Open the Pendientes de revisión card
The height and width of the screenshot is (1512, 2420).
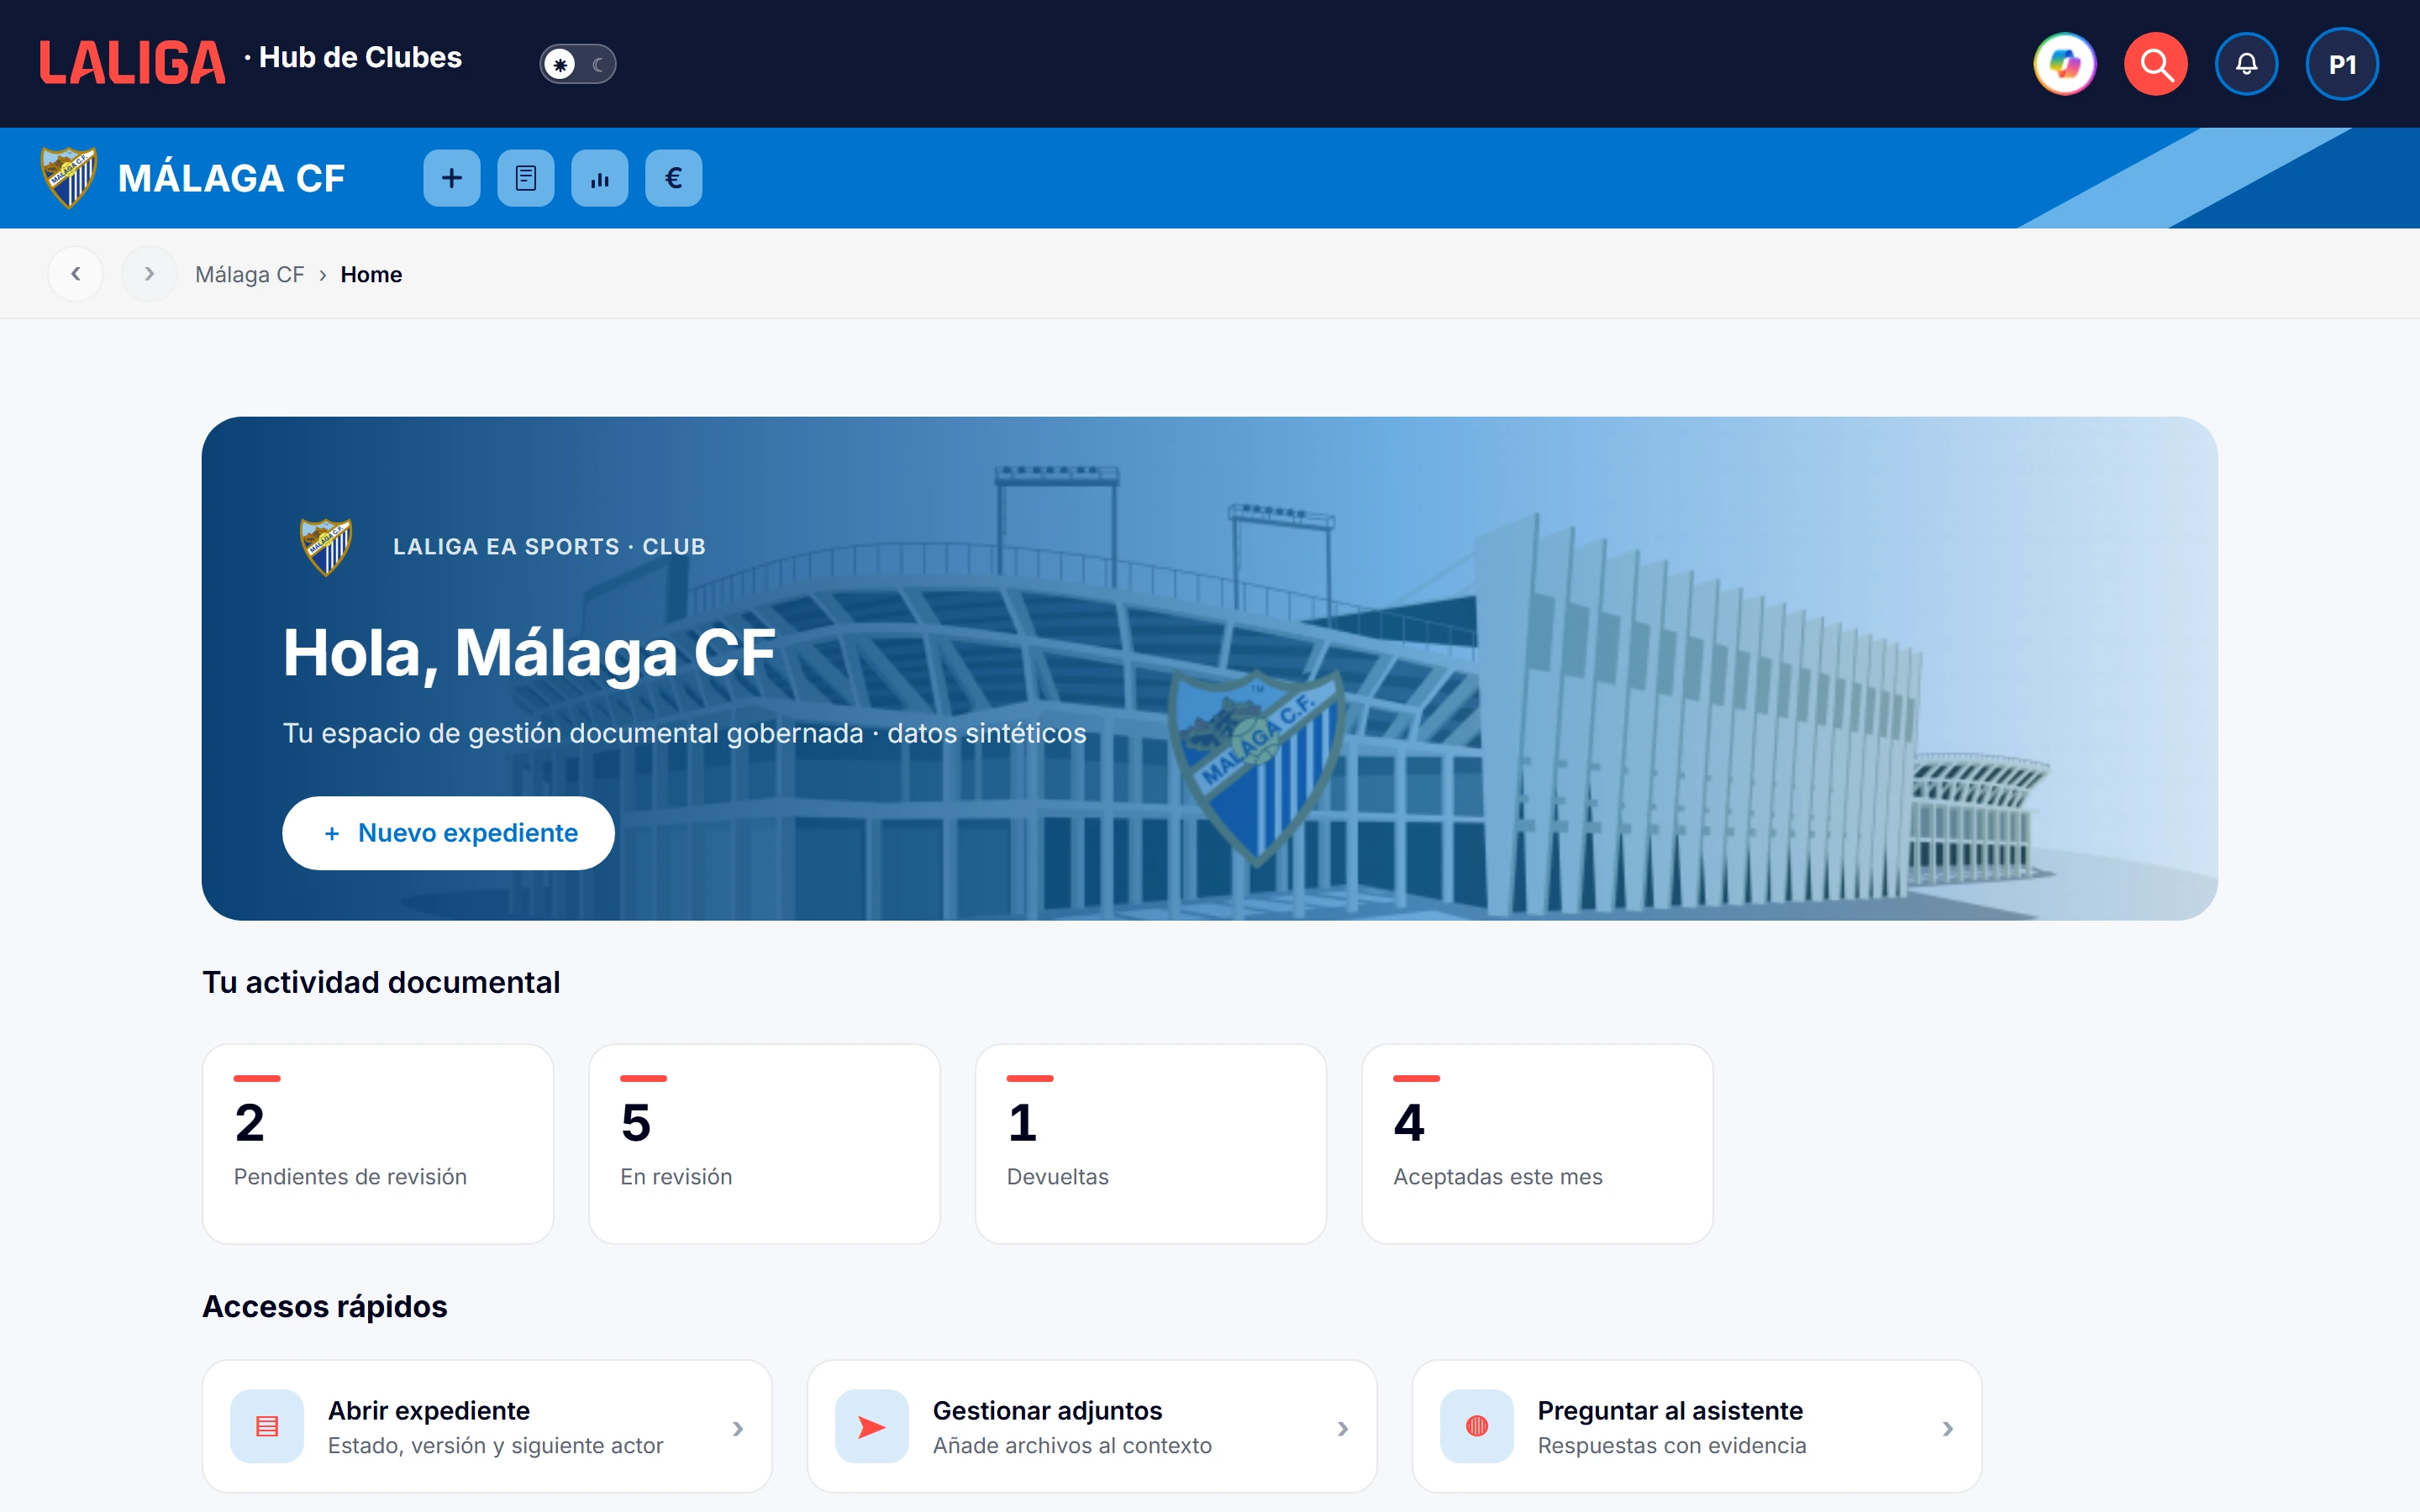(378, 1144)
